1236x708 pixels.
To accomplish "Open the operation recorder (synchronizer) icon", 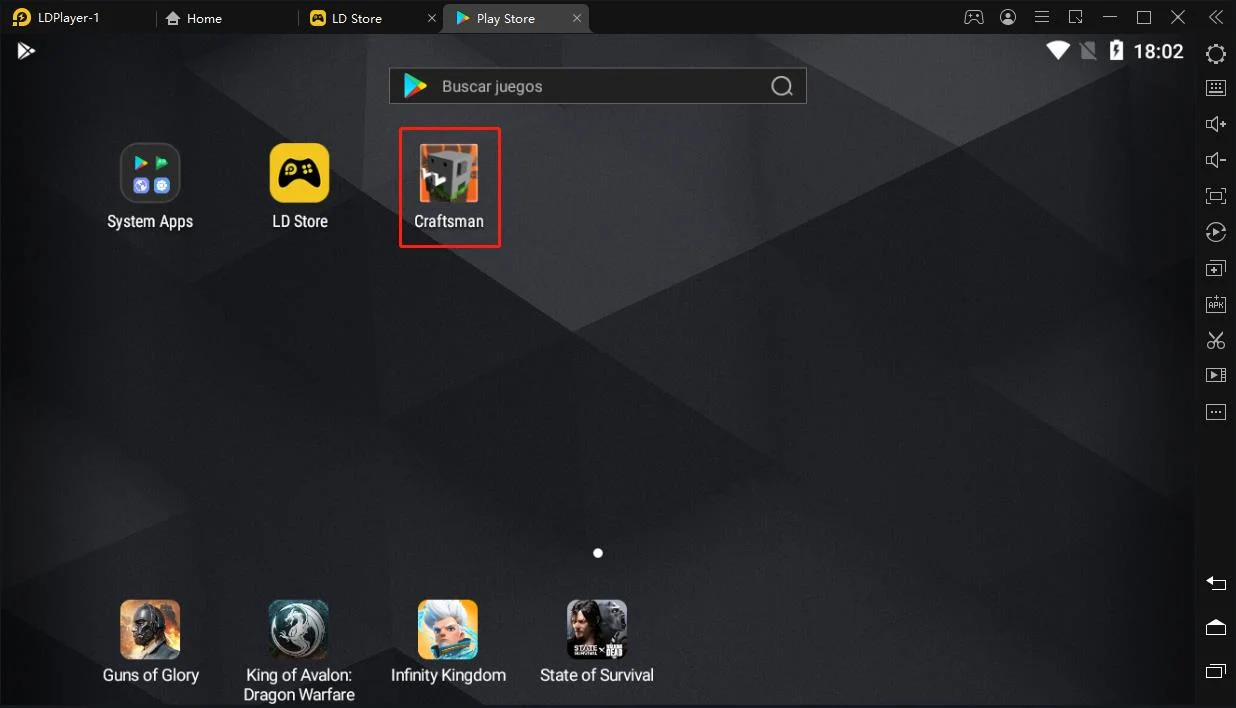I will coord(1216,232).
